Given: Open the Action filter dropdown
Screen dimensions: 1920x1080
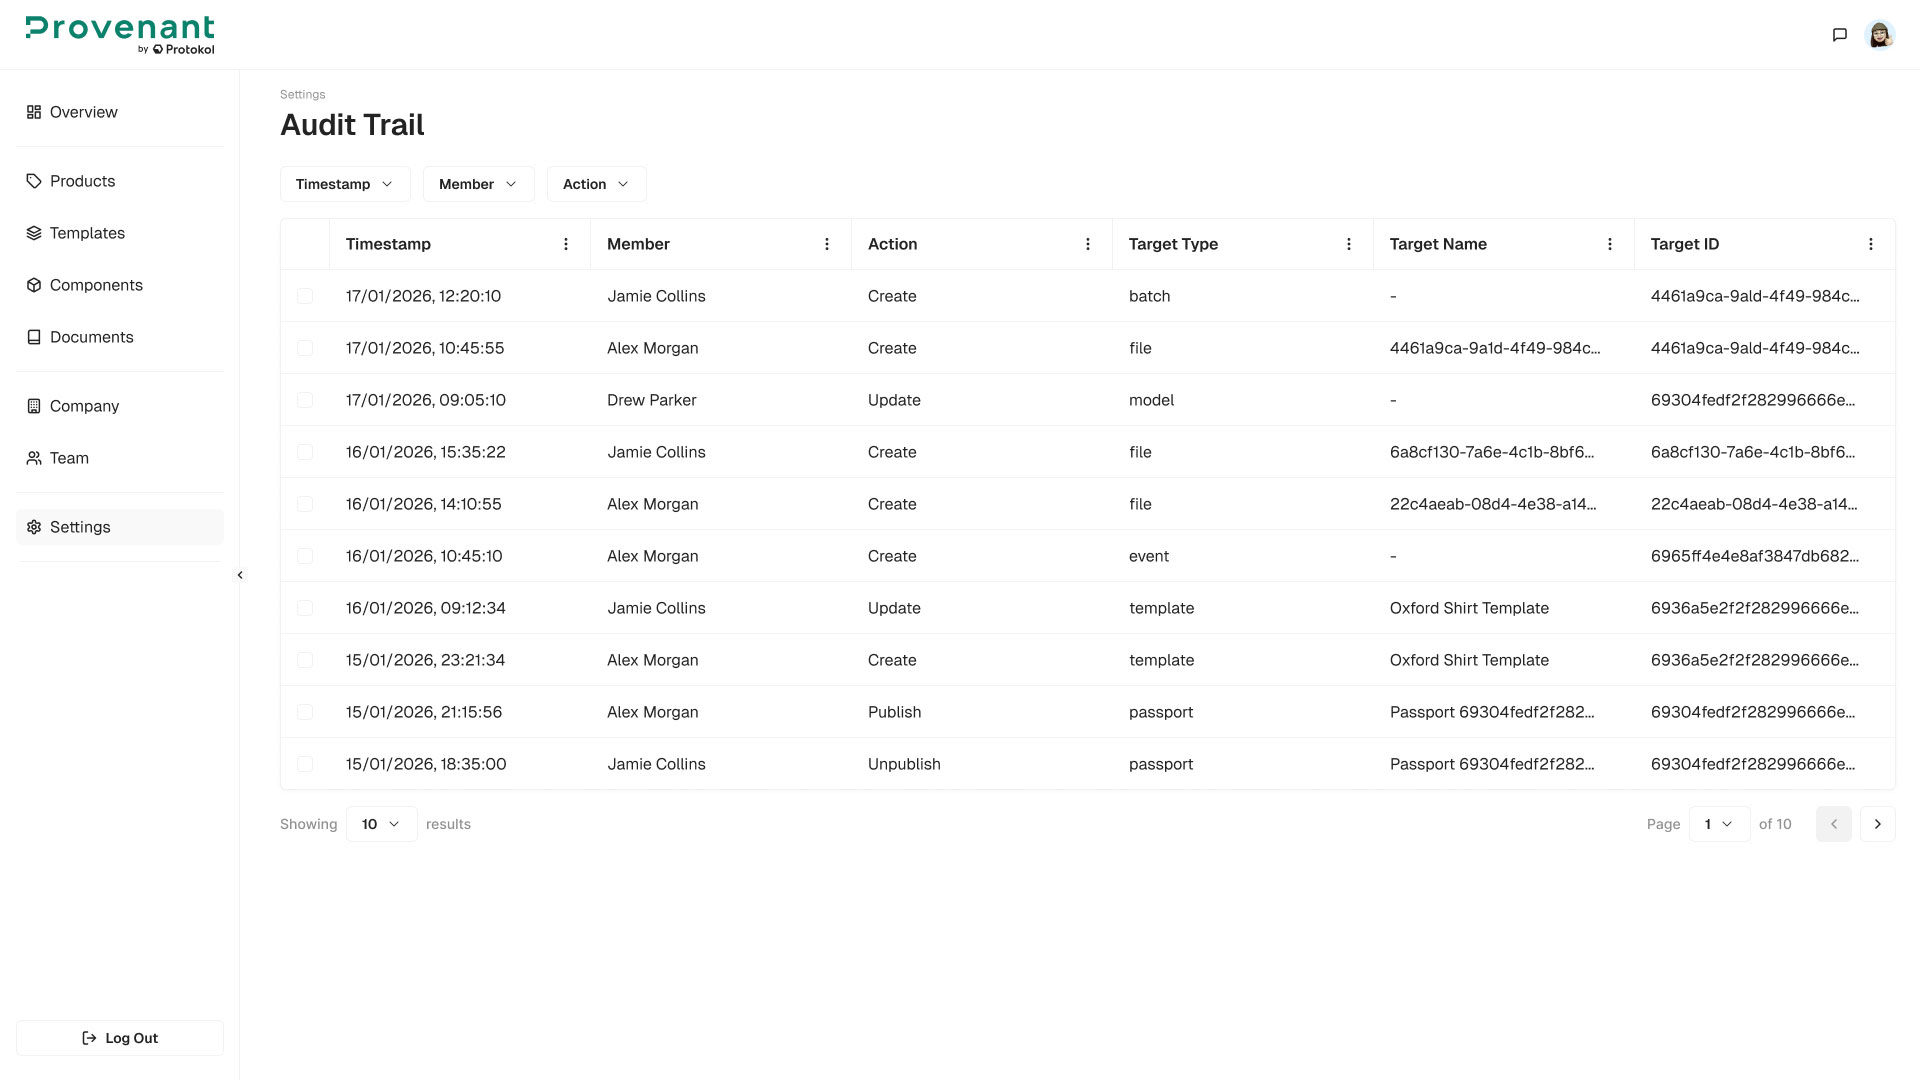Looking at the screenshot, I should (x=596, y=184).
